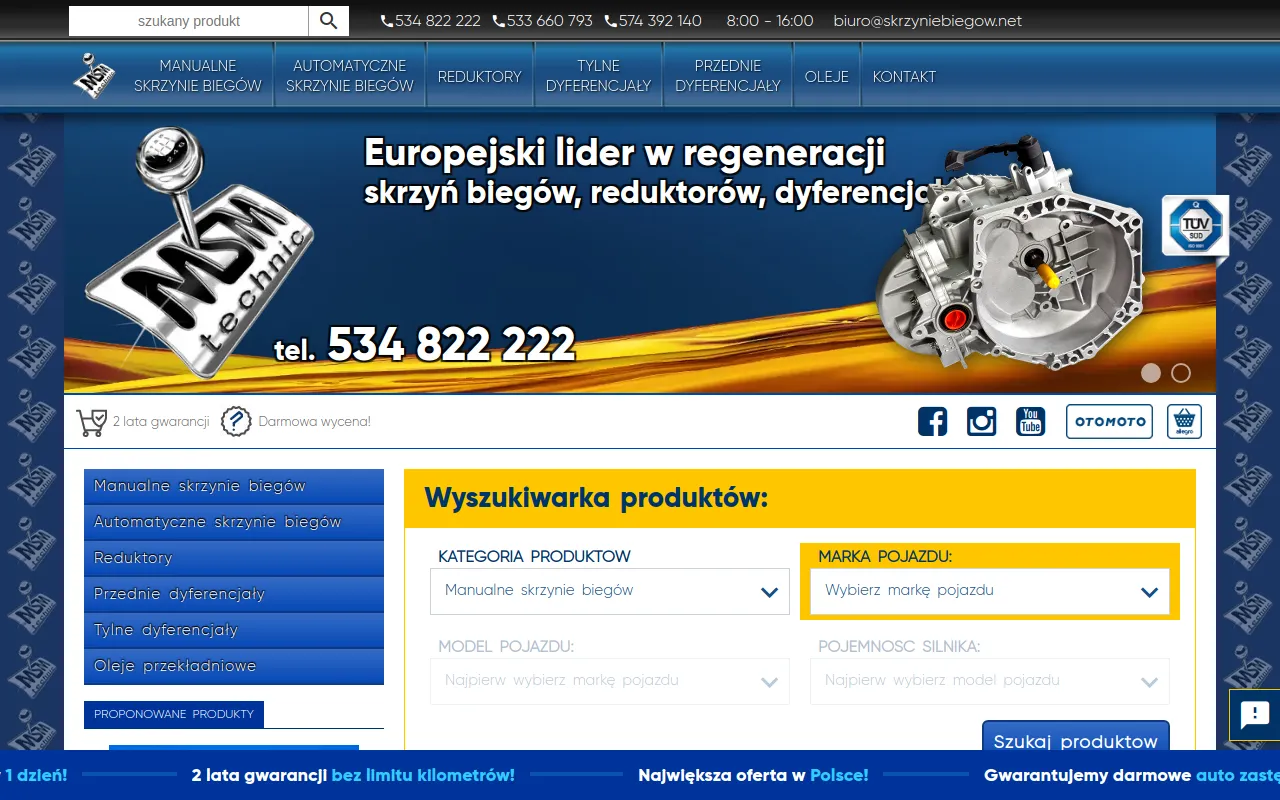This screenshot has height=800, width=1280.
Task: Call phone number 533 660 793
Action: [543, 21]
